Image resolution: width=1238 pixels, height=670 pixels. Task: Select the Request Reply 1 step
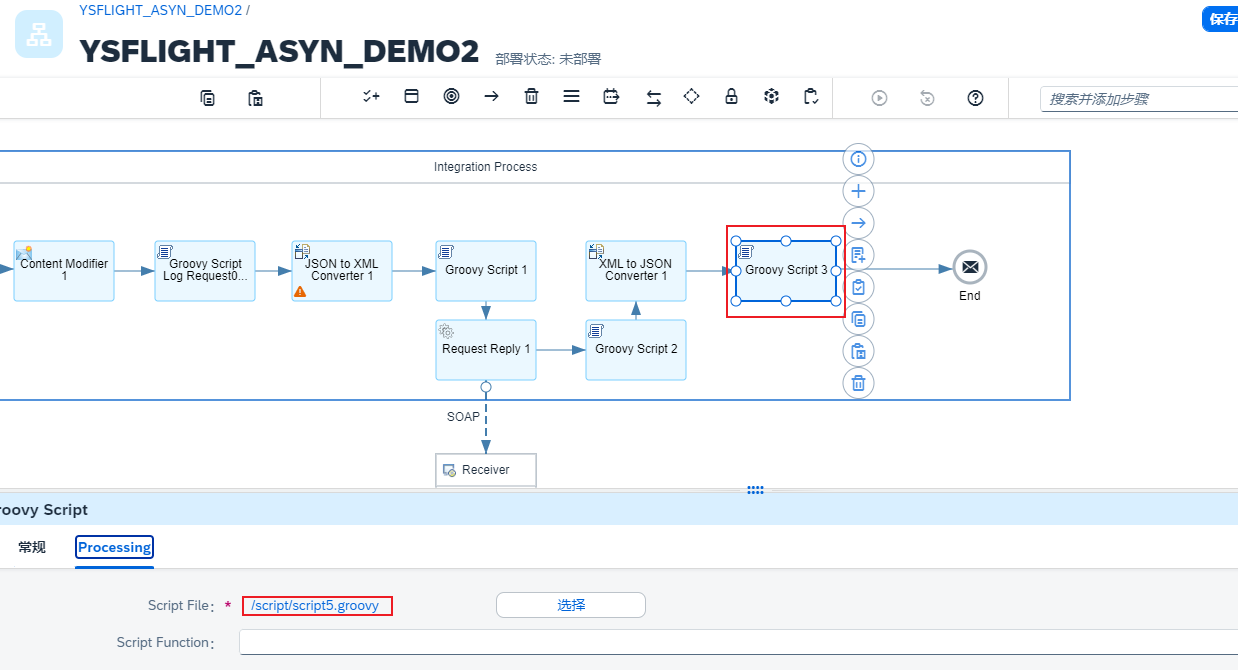point(486,350)
